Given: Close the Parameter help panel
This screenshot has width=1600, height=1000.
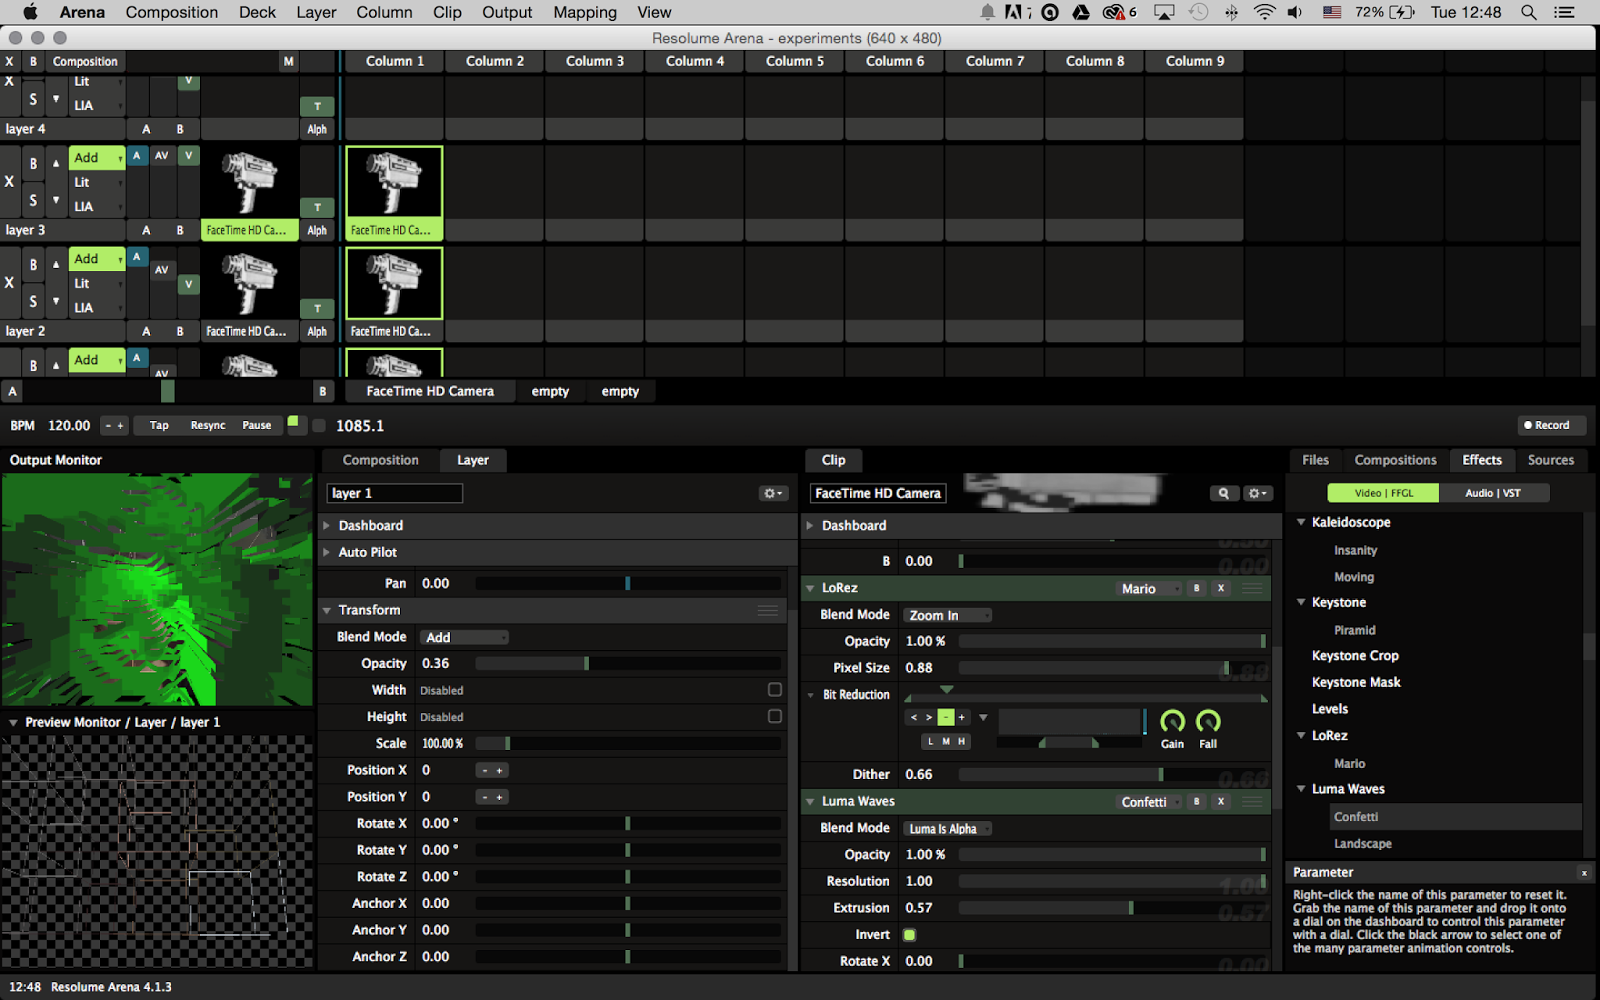Looking at the screenshot, I should point(1584,873).
